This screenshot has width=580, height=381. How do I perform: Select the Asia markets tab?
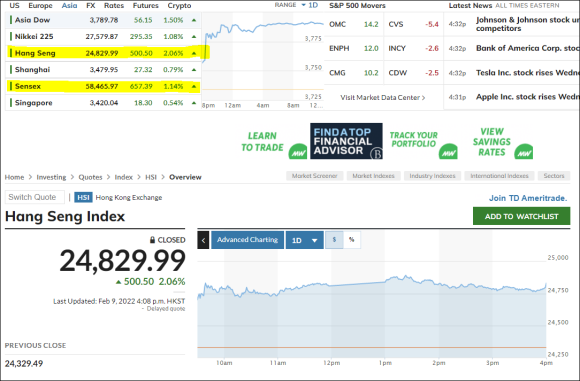(70, 6)
